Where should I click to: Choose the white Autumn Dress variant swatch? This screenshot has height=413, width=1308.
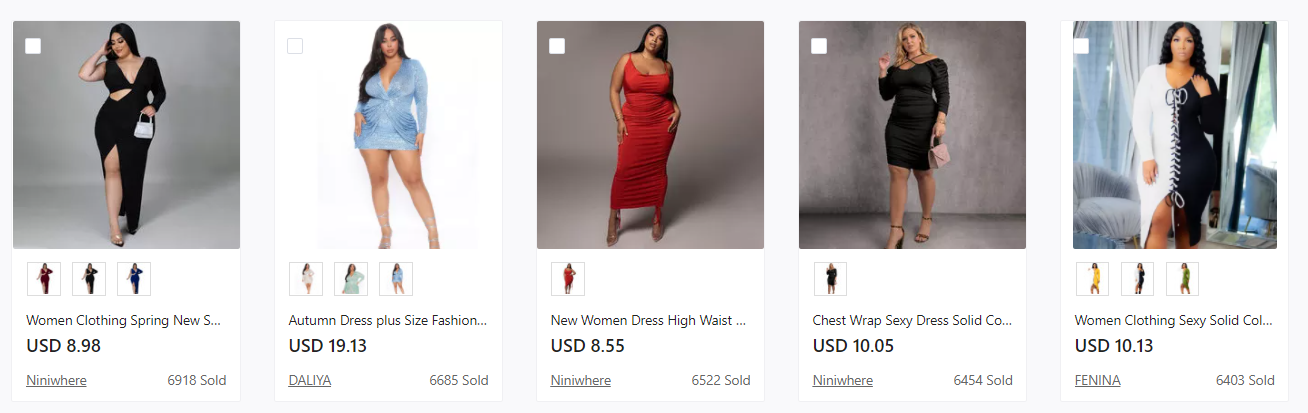306,279
